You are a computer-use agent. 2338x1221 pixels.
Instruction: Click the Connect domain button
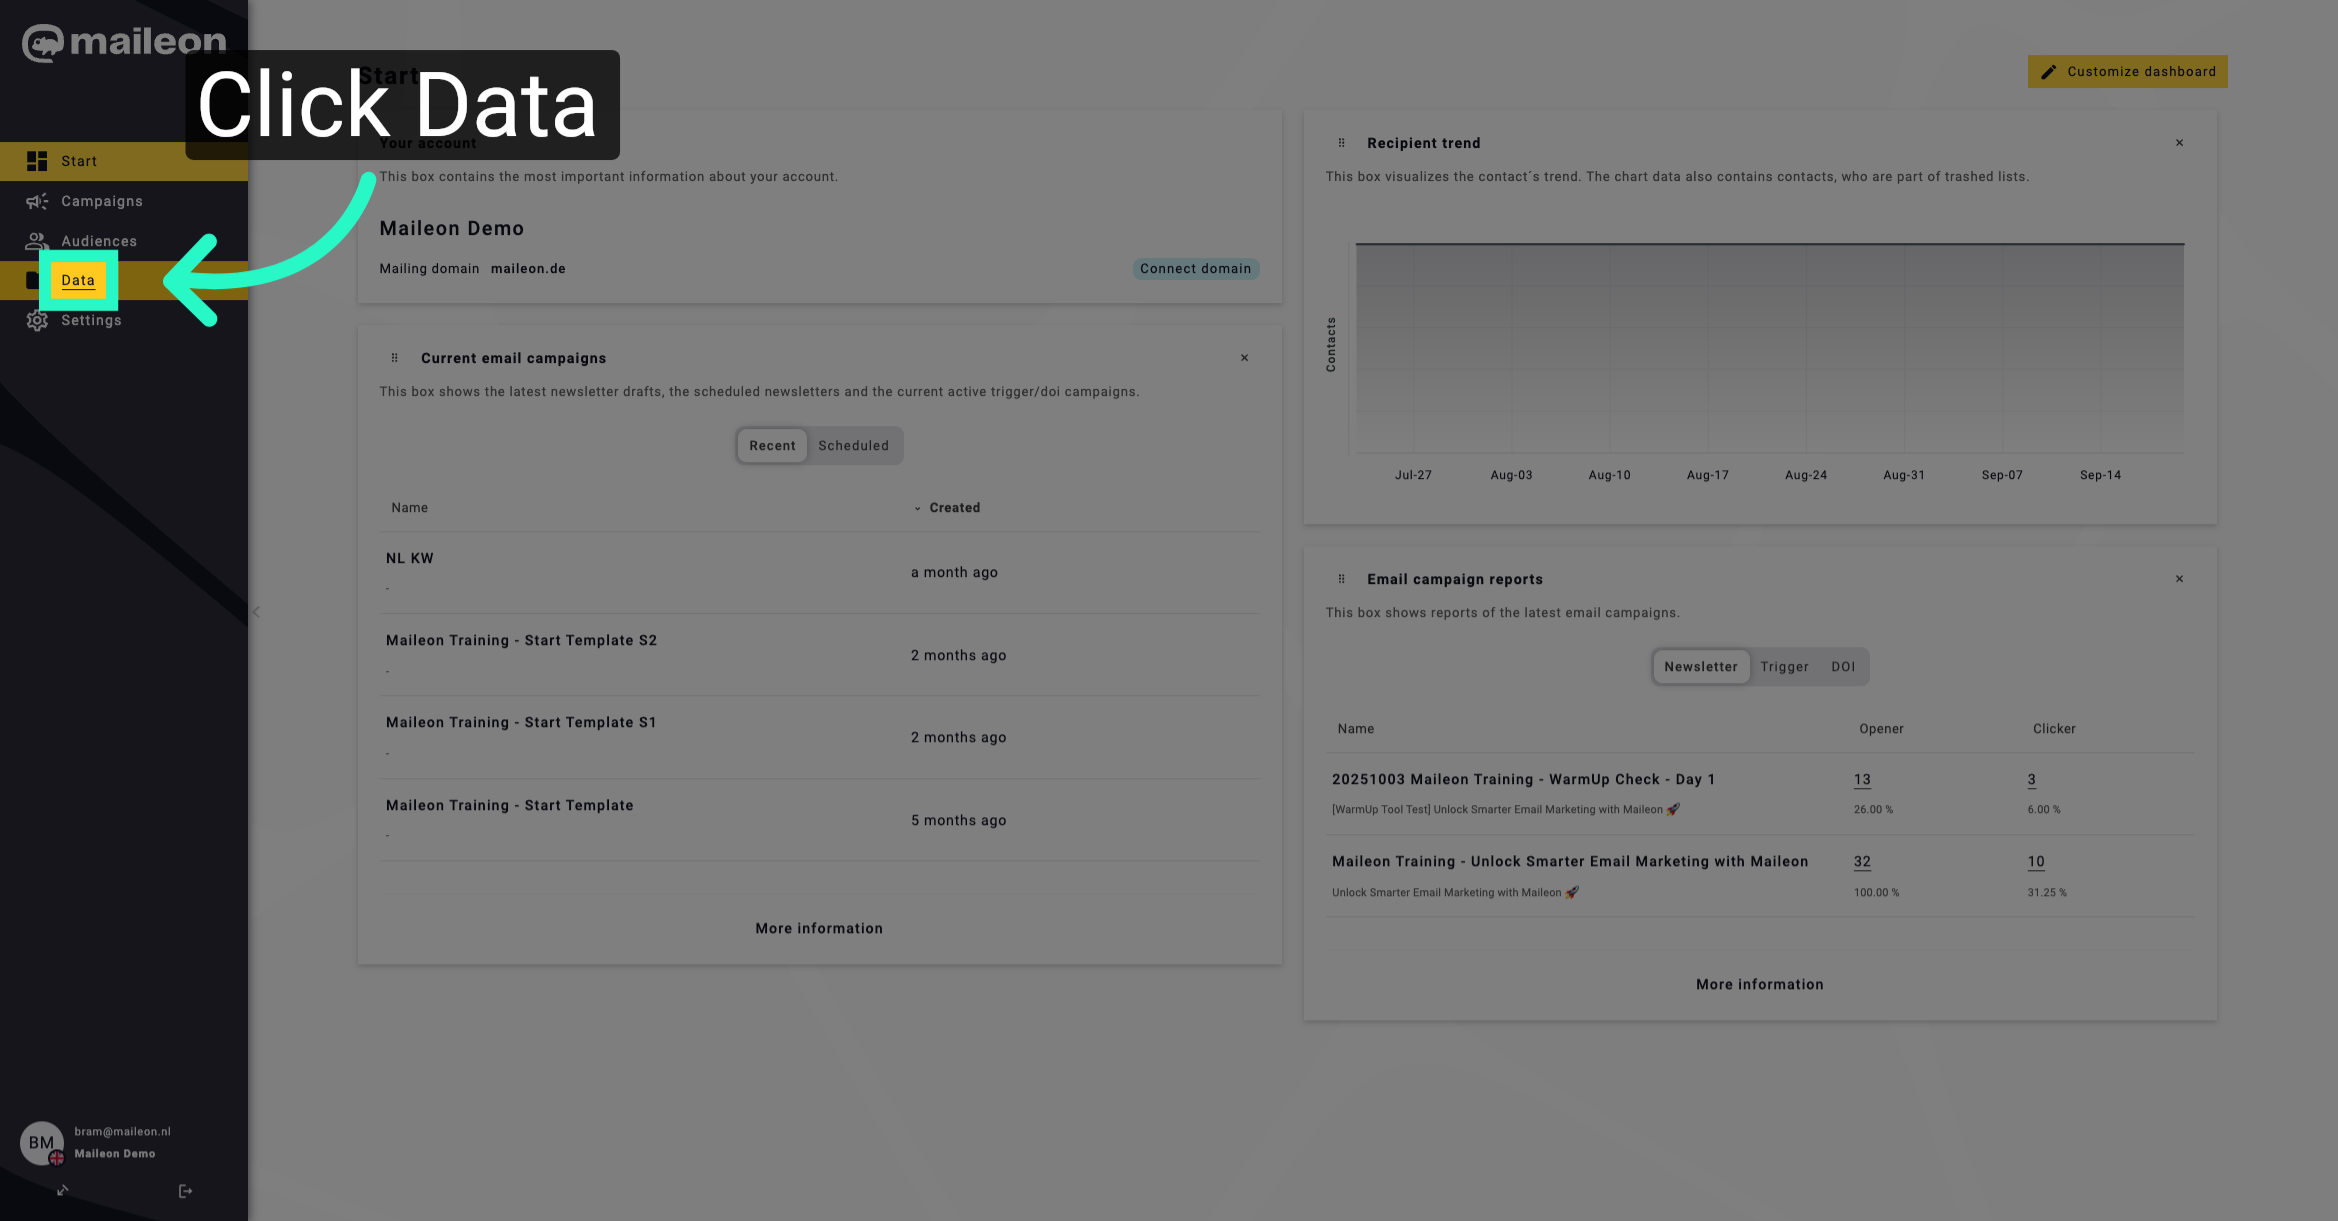click(x=1195, y=269)
